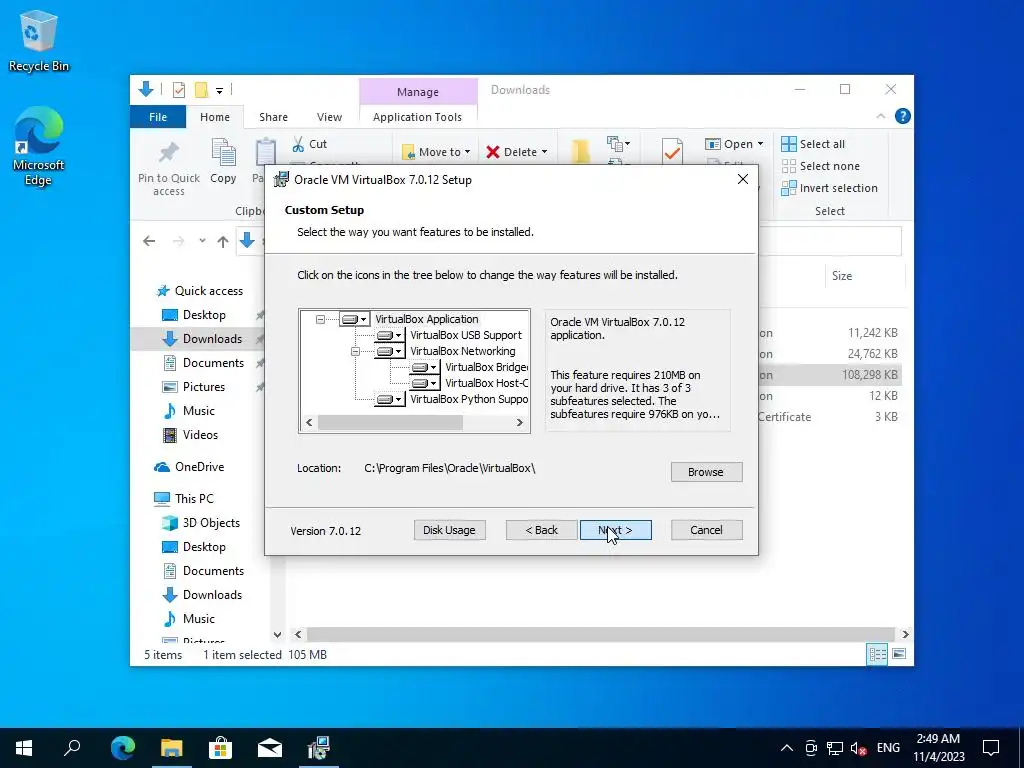The image size is (1024, 768).
Task: Go Back in VirtualBox setup wizard
Action: [541, 530]
